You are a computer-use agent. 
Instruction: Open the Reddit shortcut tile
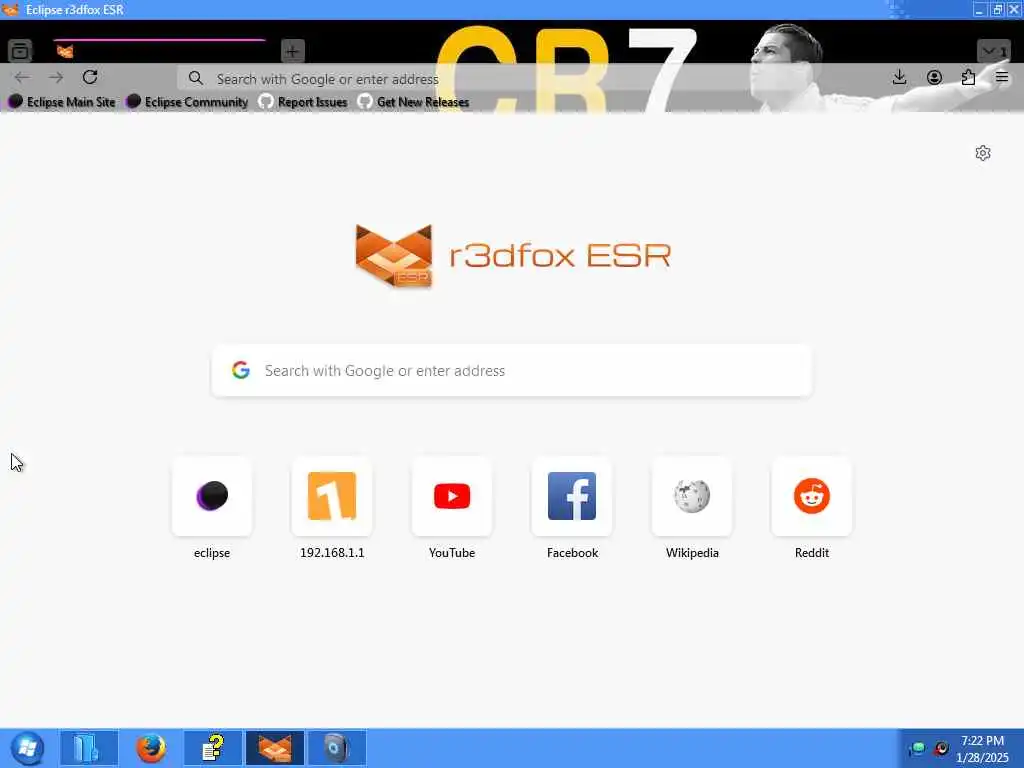(x=812, y=496)
